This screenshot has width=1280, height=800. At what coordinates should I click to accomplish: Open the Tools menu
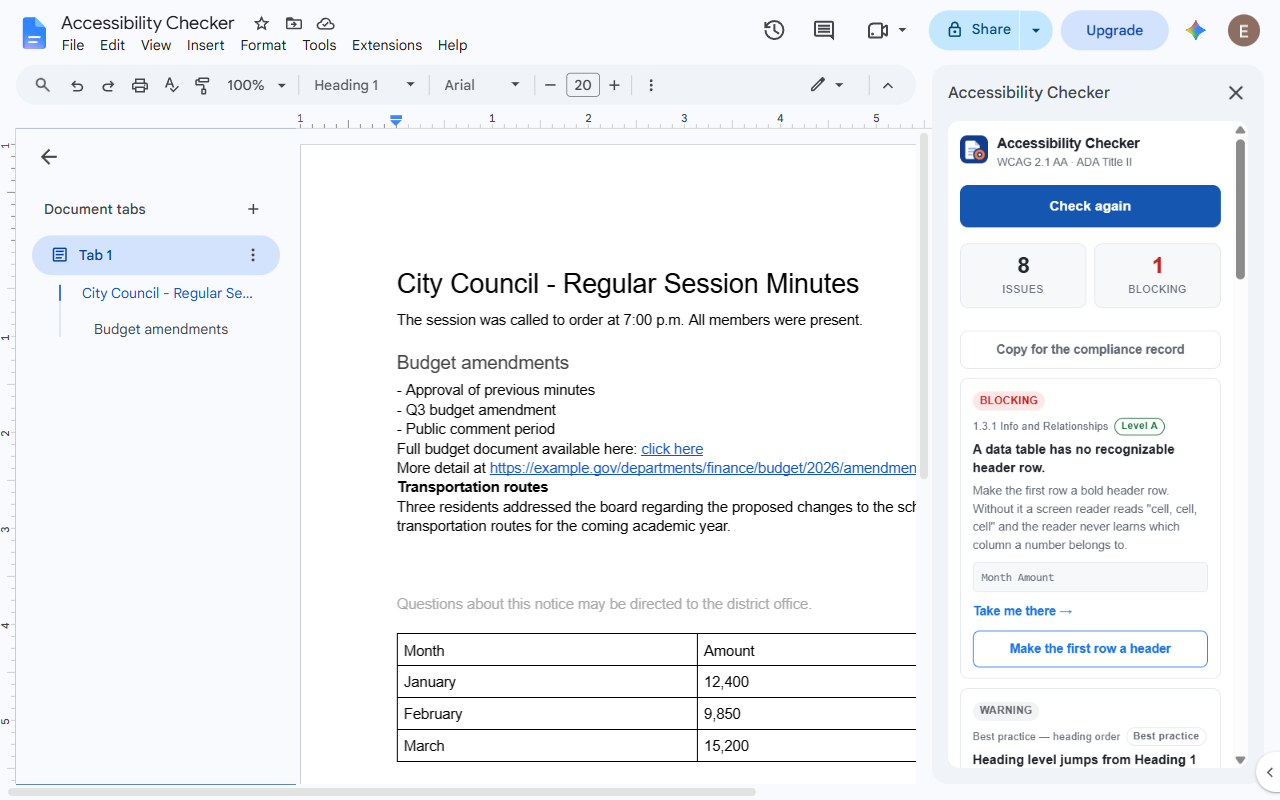(x=319, y=45)
